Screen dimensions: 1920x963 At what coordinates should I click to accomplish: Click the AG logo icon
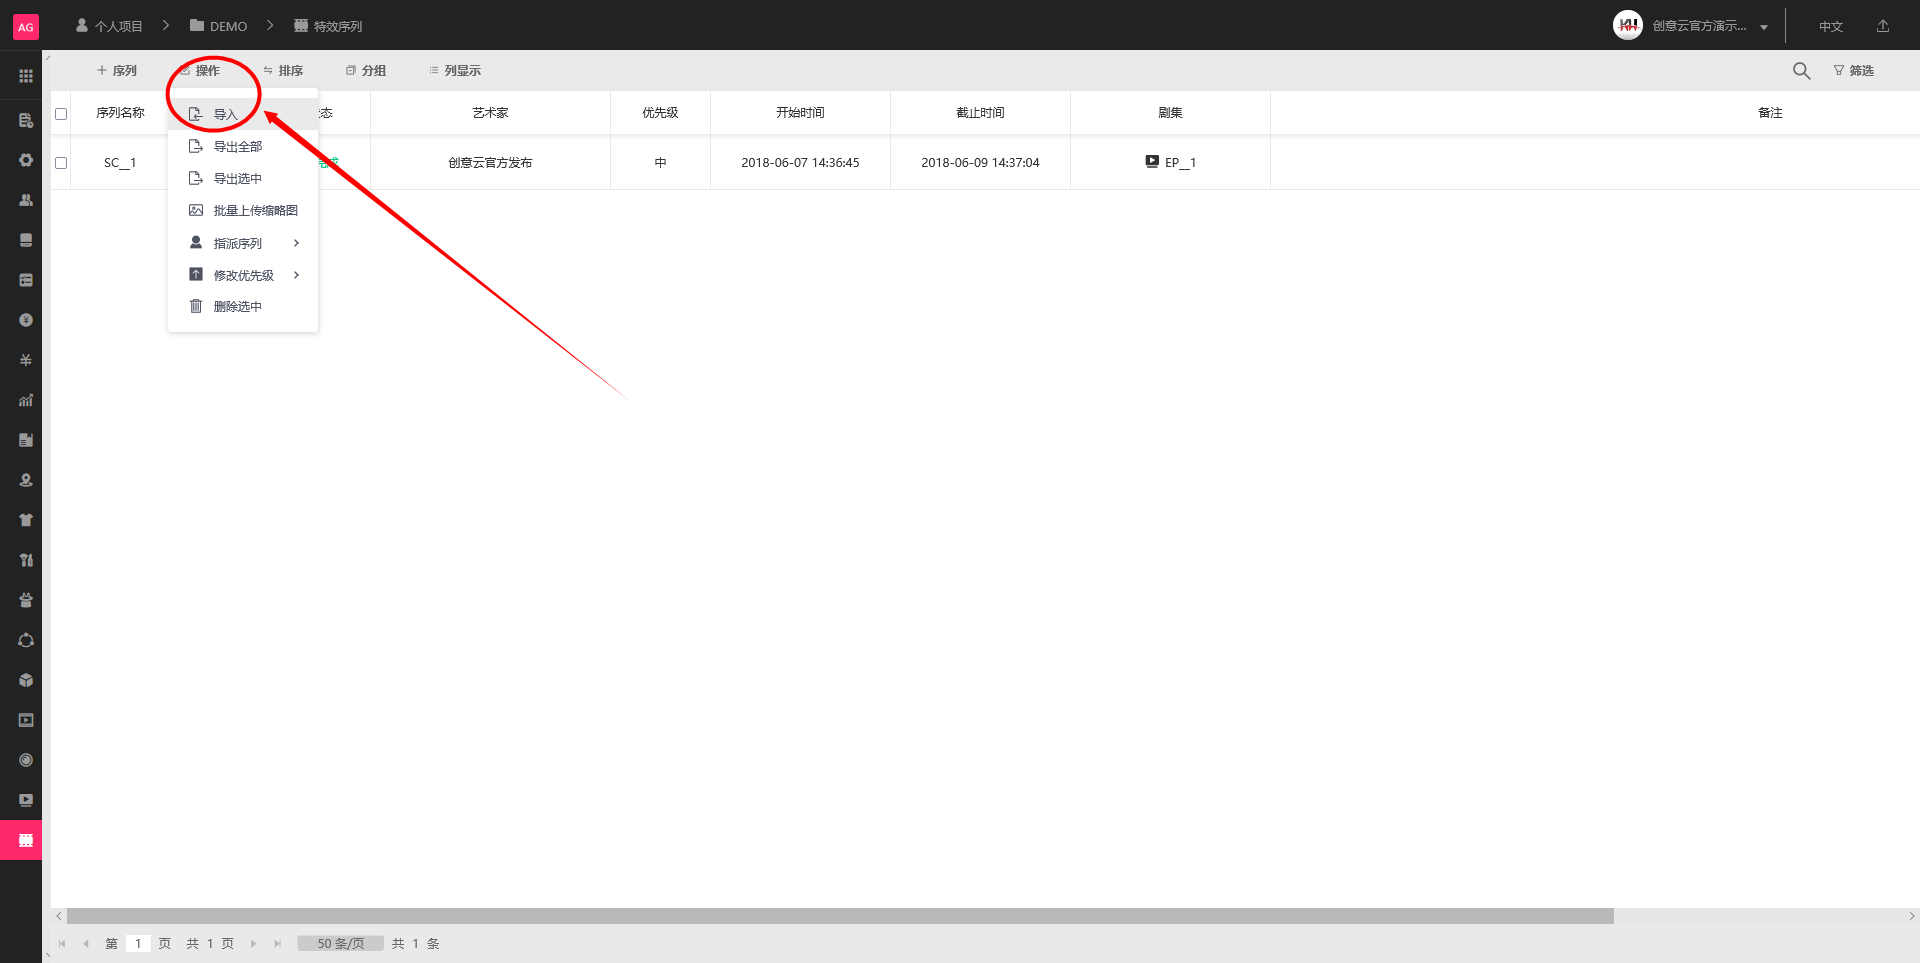(26, 27)
